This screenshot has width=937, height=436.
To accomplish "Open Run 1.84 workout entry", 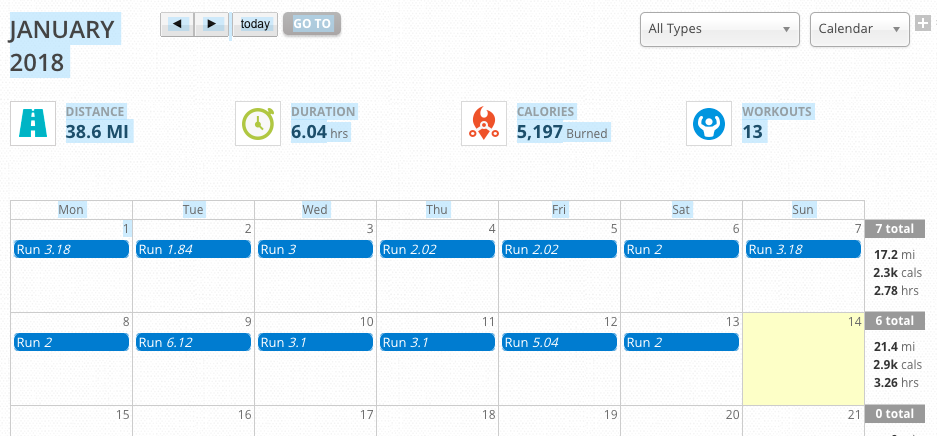I will click(193, 250).
